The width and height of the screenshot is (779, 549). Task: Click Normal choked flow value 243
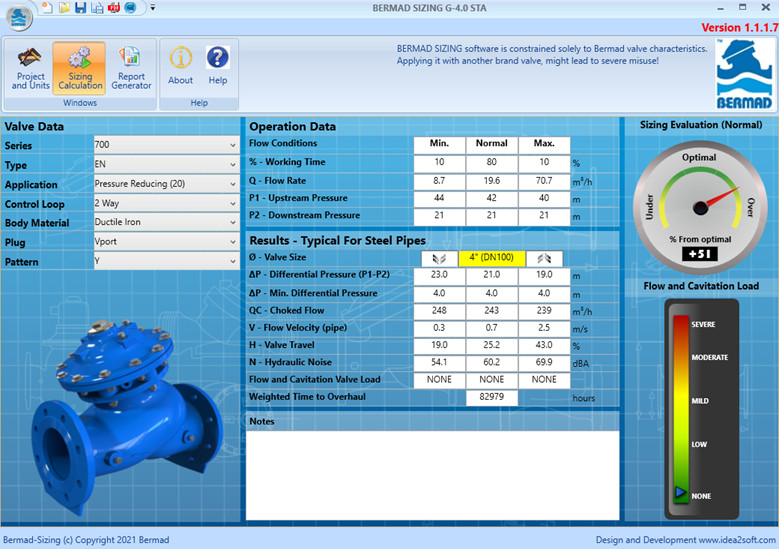(492, 311)
